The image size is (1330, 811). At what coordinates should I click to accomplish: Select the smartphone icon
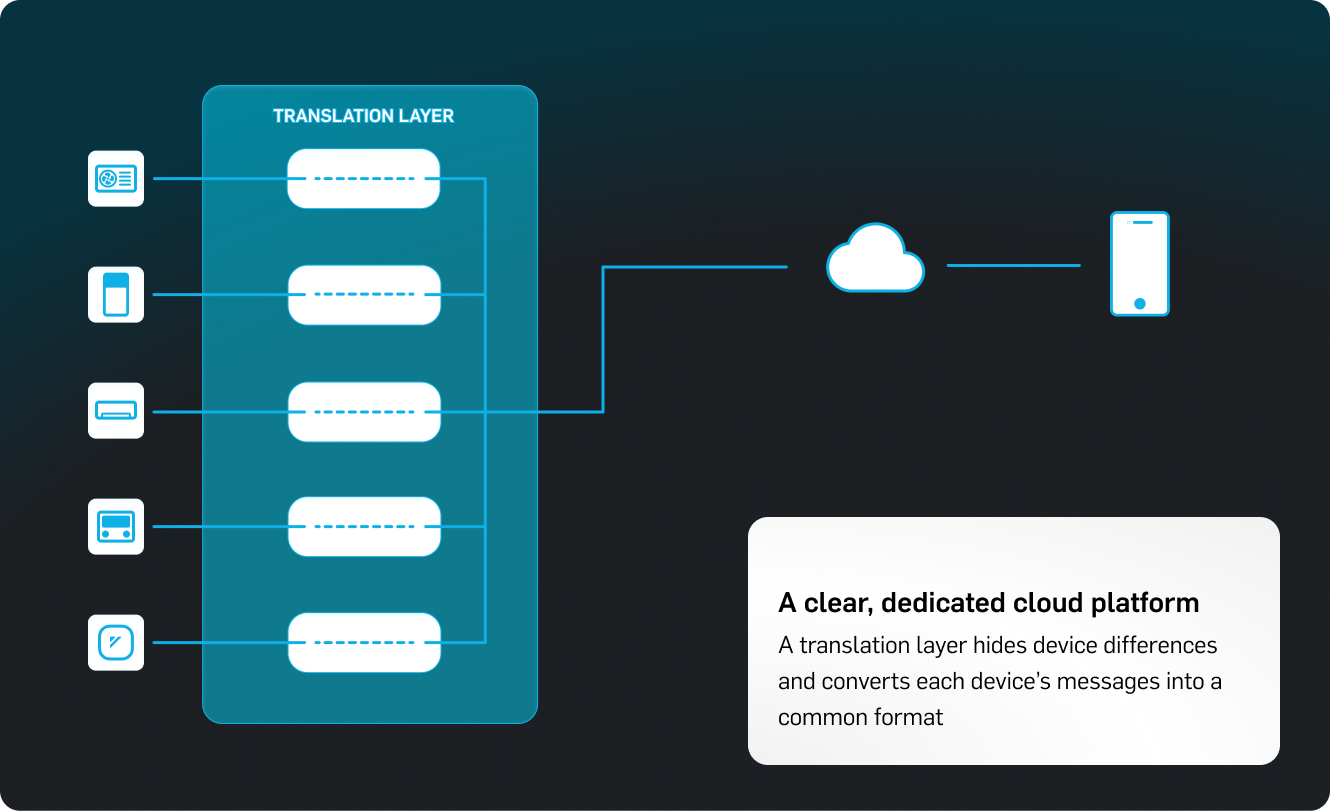click(1140, 263)
